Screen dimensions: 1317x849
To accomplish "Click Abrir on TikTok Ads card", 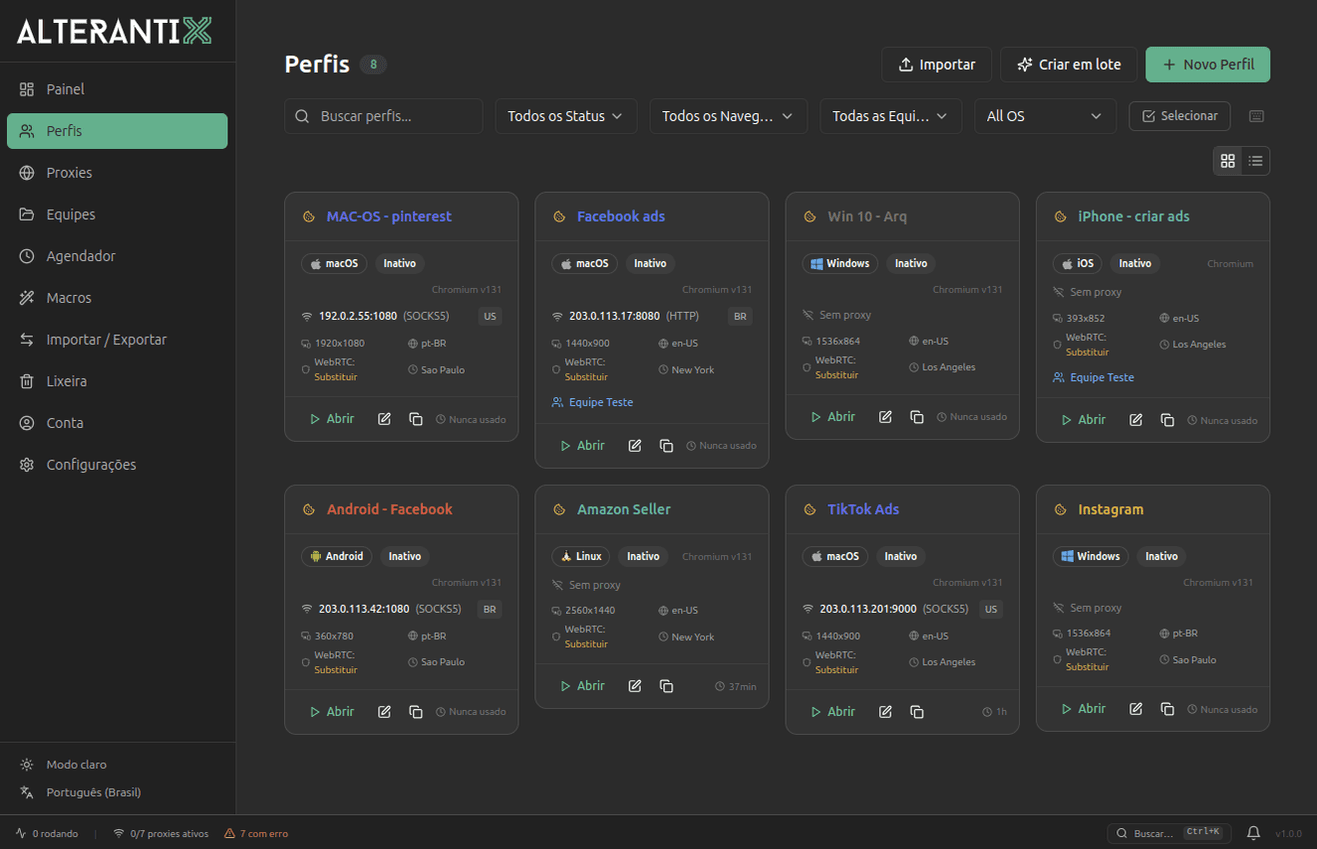I will click(x=833, y=711).
